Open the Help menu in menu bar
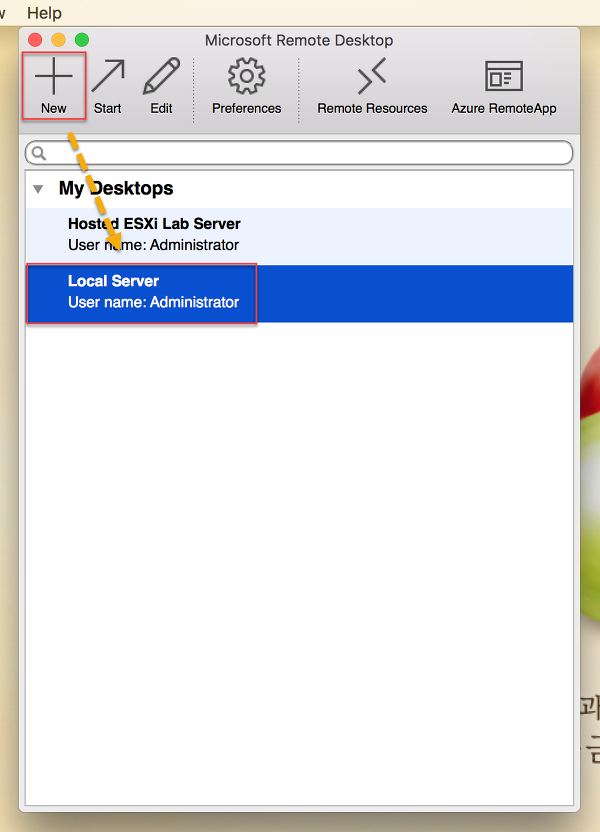 (x=45, y=13)
